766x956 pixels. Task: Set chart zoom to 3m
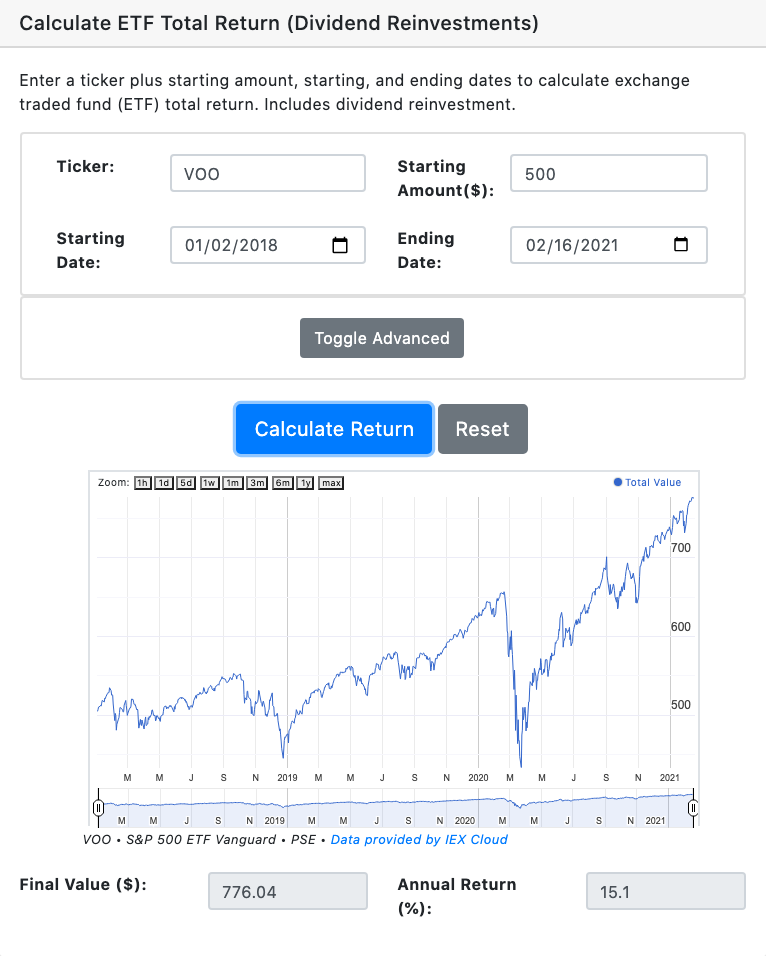tap(257, 483)
